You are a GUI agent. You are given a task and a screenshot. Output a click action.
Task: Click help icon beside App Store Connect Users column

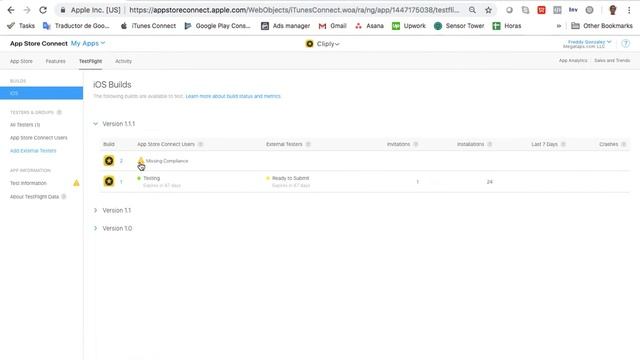click(x=200, y=144)
